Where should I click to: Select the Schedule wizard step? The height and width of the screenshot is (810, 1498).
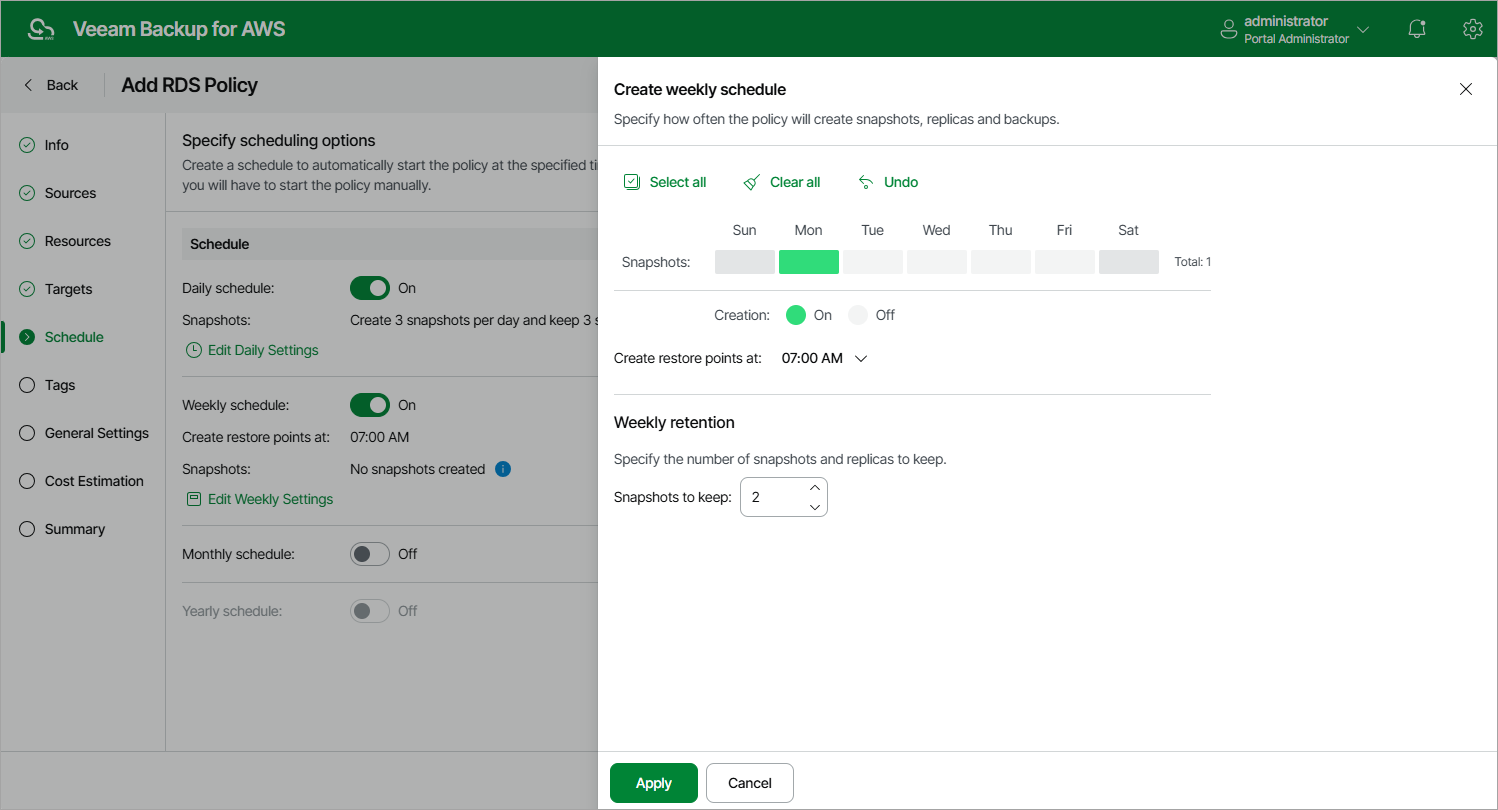[74, 337]
